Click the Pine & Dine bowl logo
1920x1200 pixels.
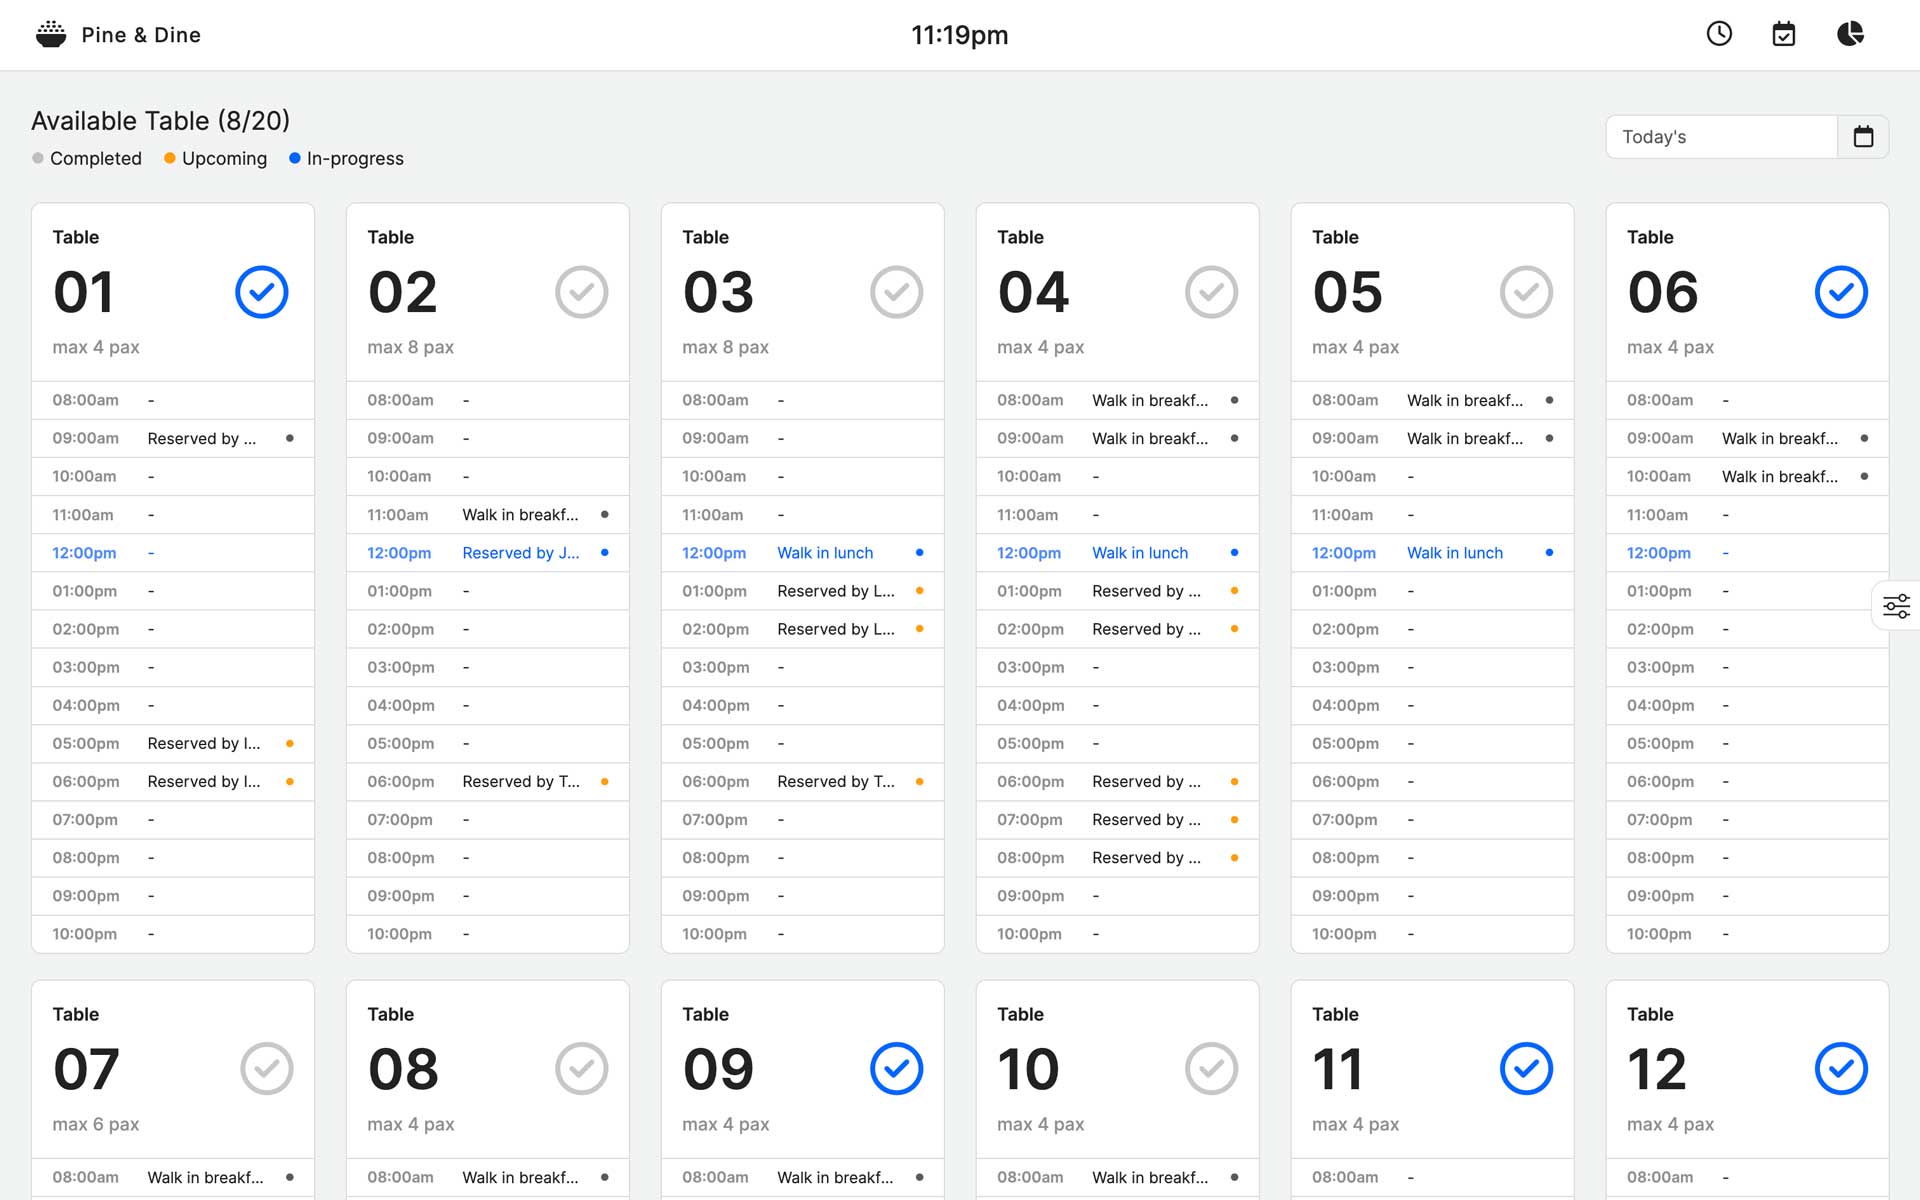click(x=51, y=35)
